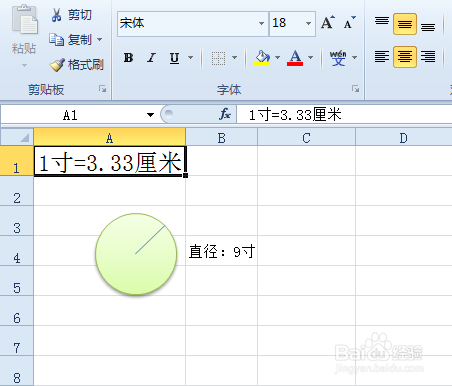Select row 6 header

click(17, 311)
